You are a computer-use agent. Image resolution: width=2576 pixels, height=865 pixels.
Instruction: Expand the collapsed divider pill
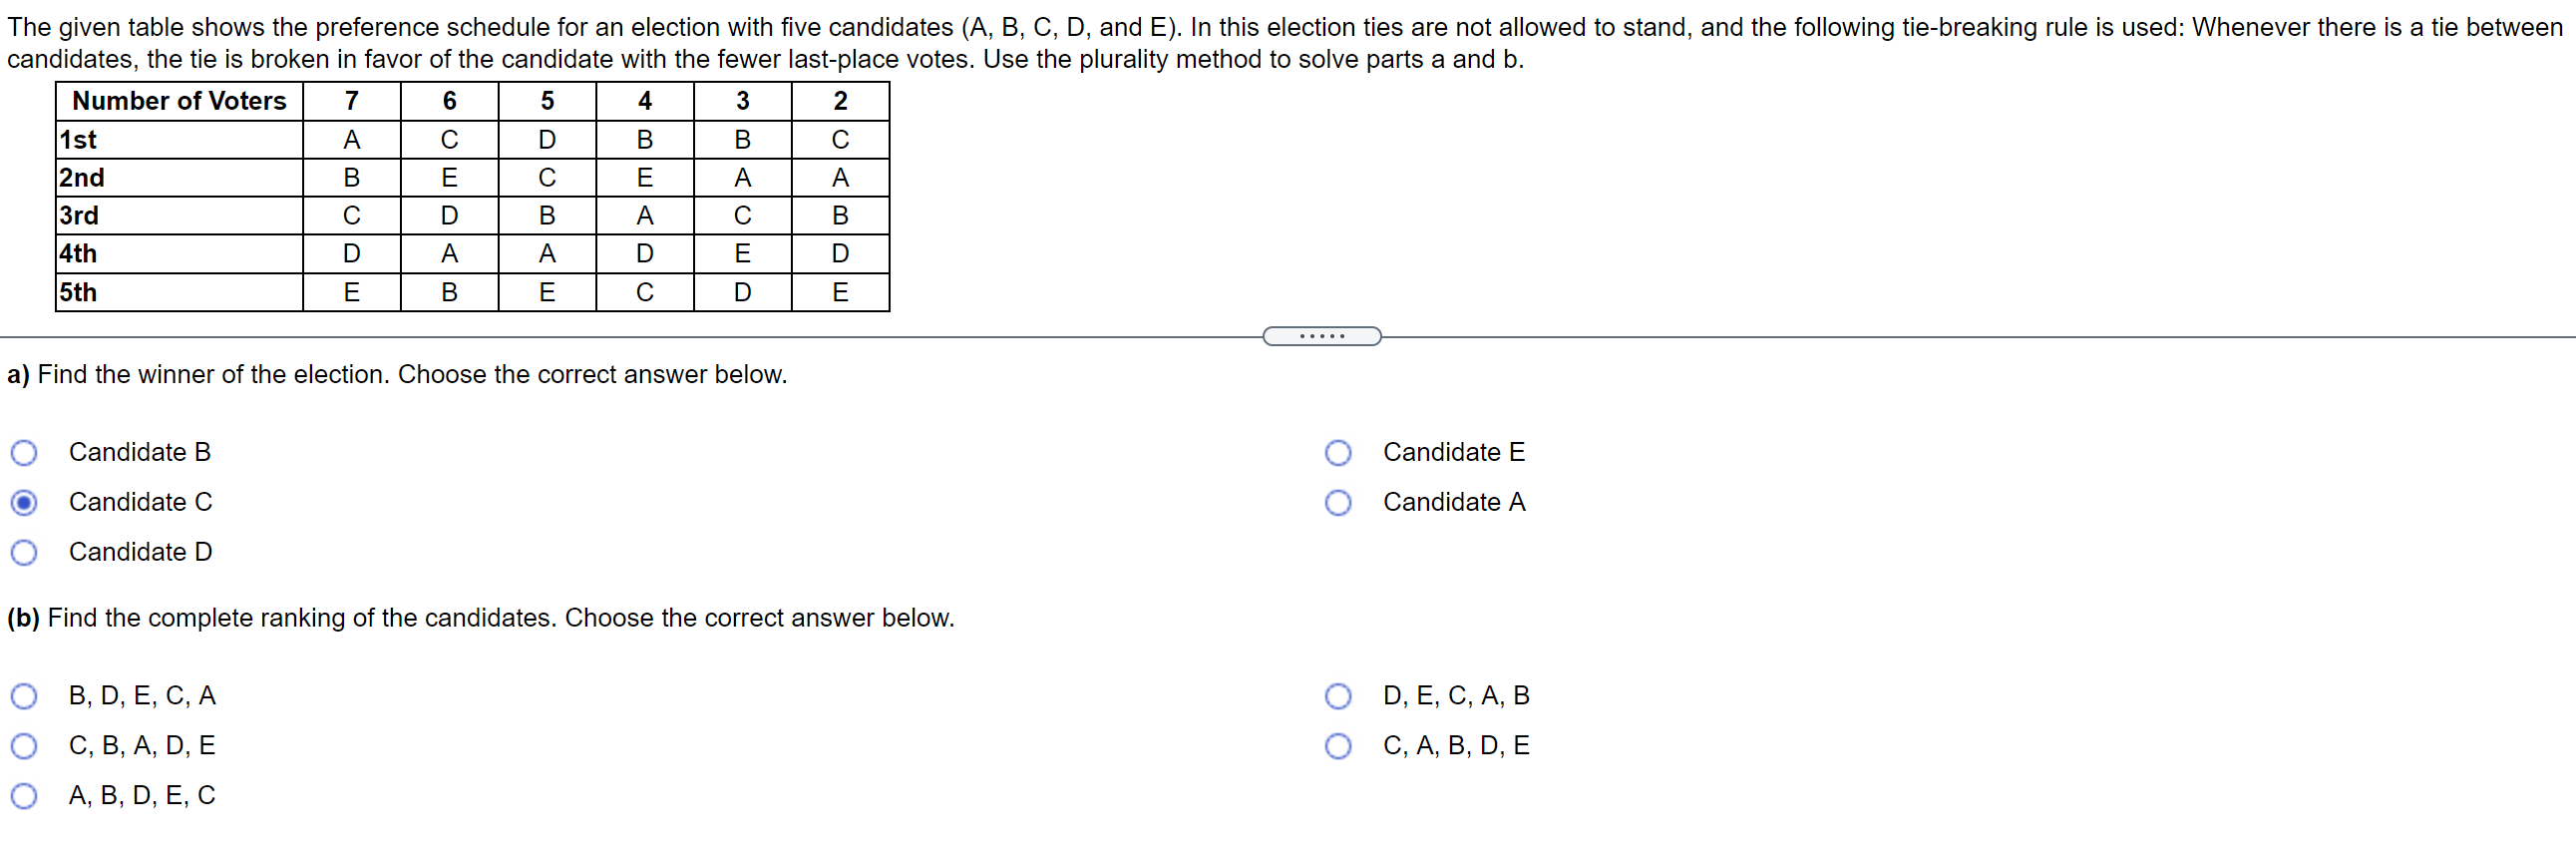coord(1322,335)
